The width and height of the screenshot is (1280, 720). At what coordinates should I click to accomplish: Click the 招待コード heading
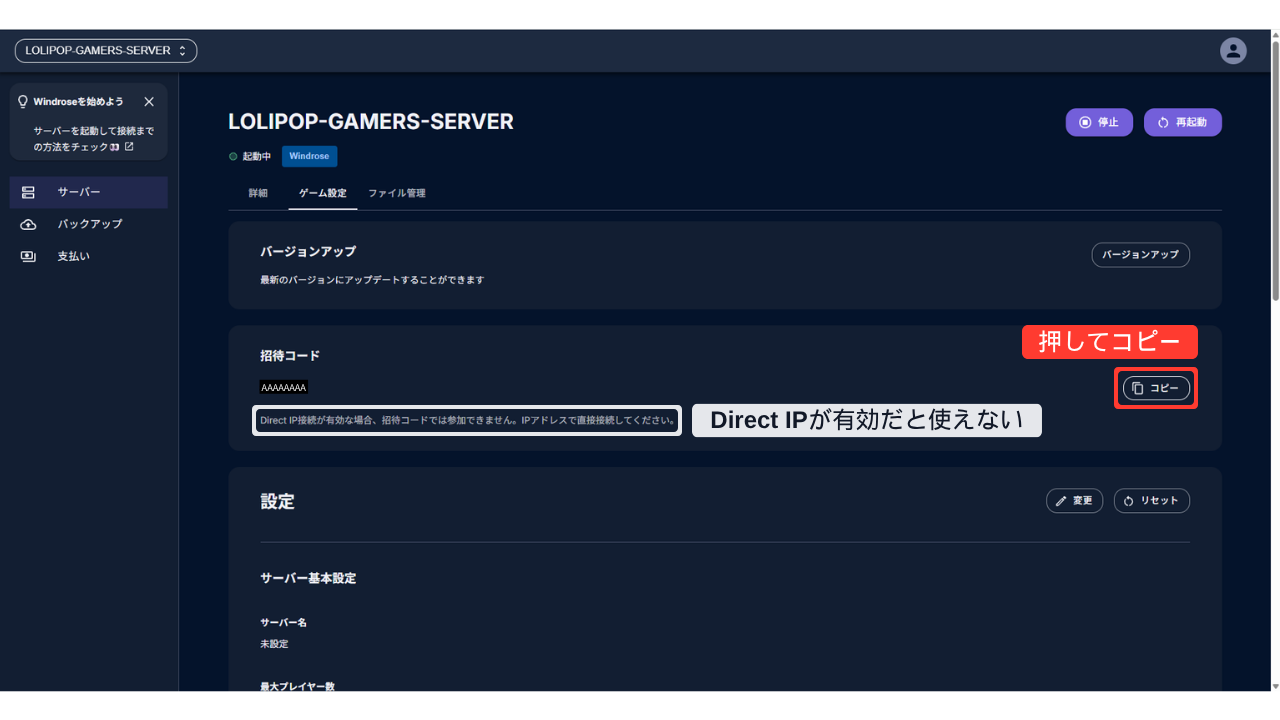pos(290,356)
